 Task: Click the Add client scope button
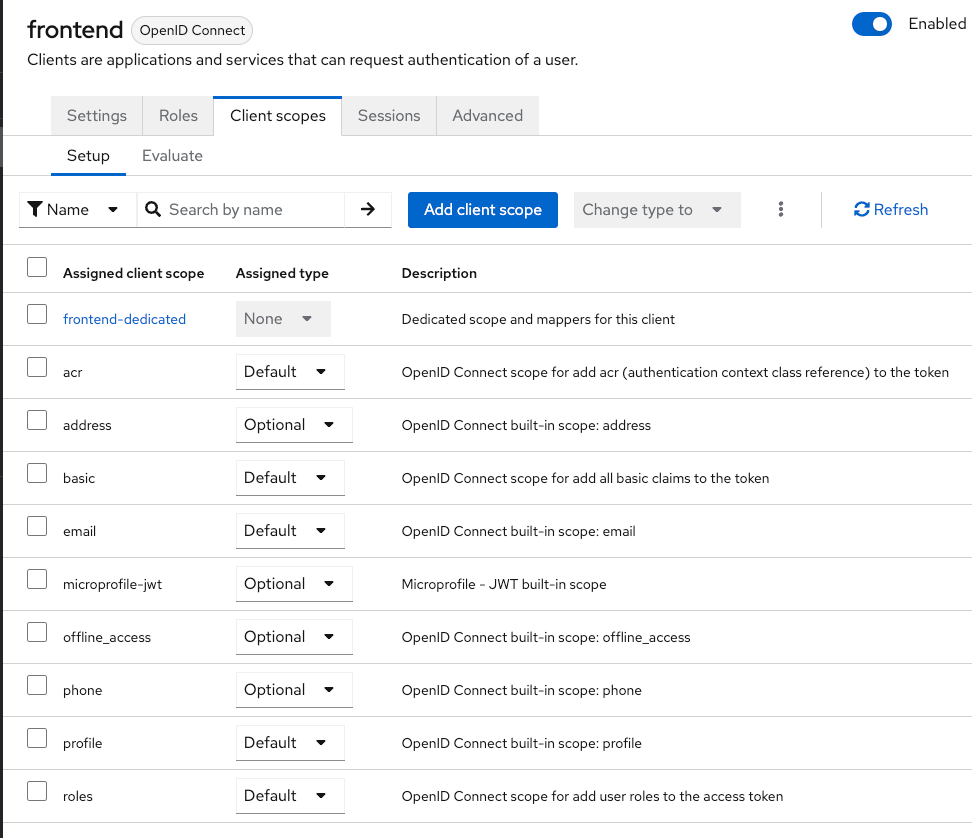[x=482, y=210]
